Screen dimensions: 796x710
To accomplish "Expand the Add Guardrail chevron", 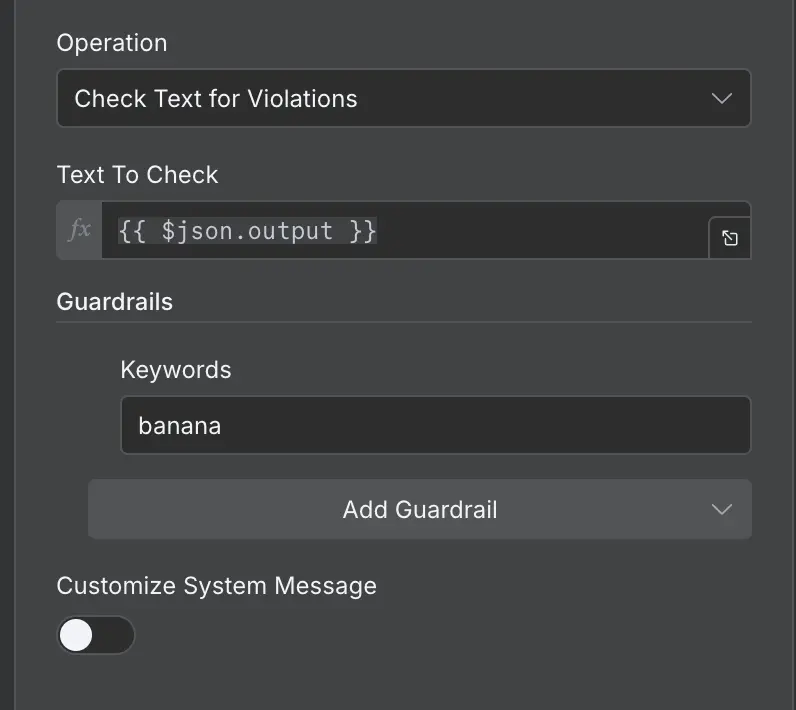I will [721, 510].
